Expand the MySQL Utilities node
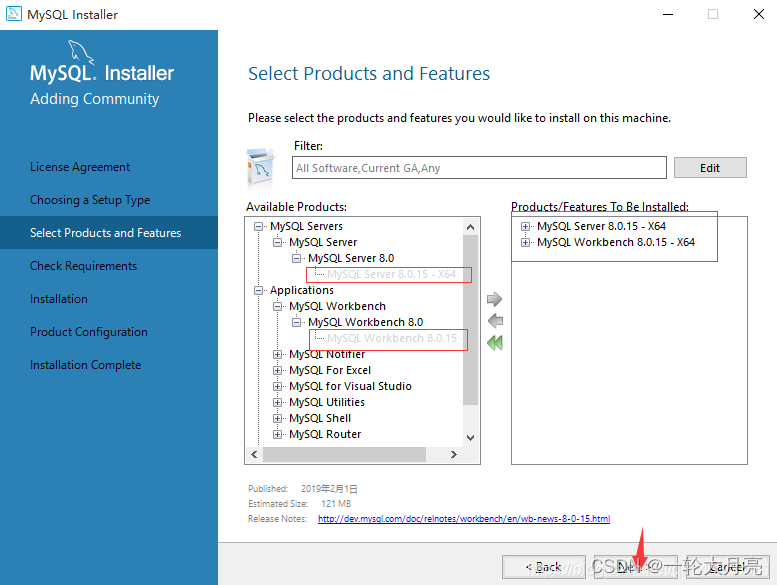 278,402
